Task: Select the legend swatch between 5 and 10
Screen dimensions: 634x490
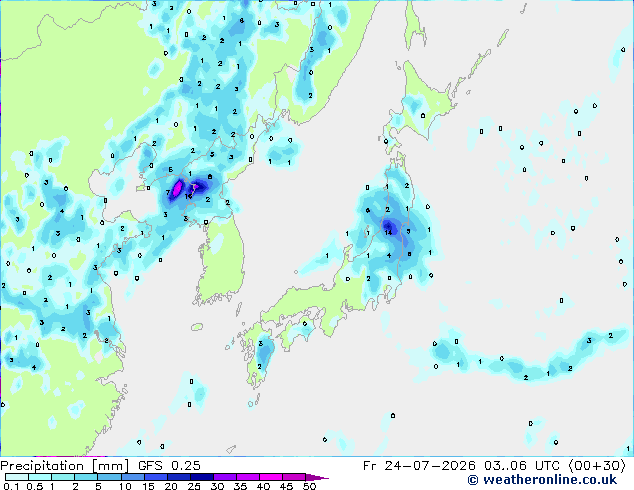Action: point(110,477)
